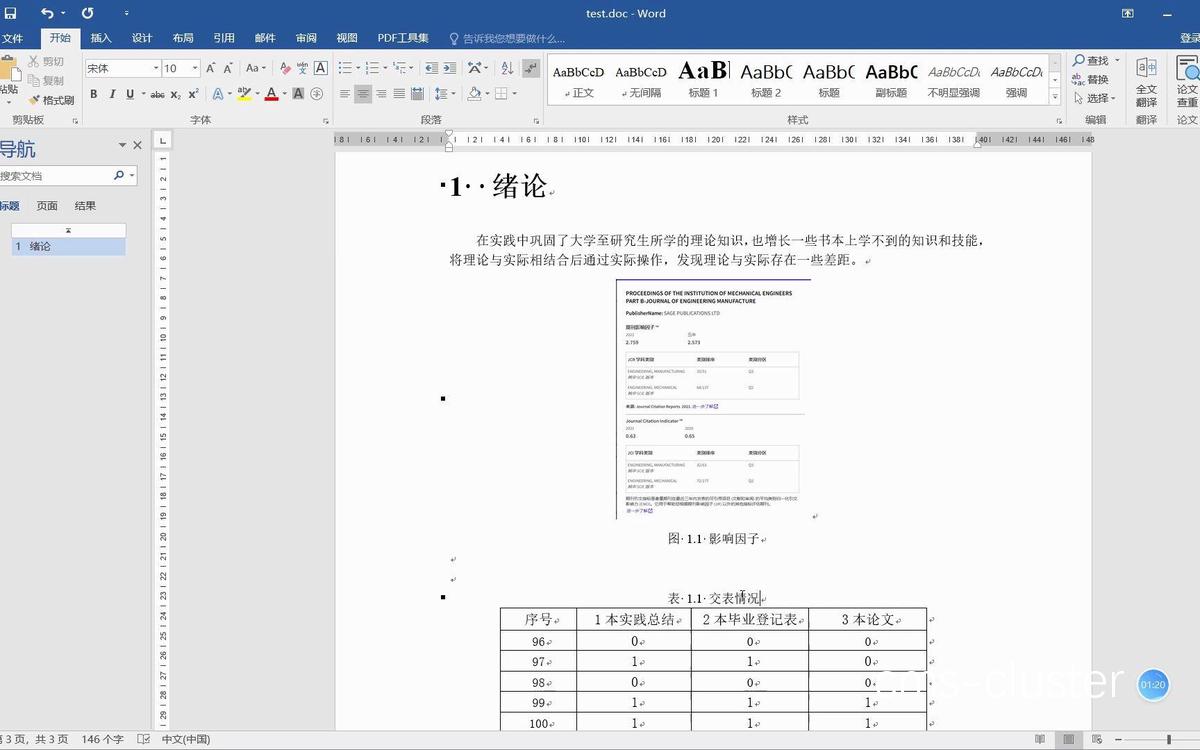Open the phonetic guide (文) tool

pos(303,68)
